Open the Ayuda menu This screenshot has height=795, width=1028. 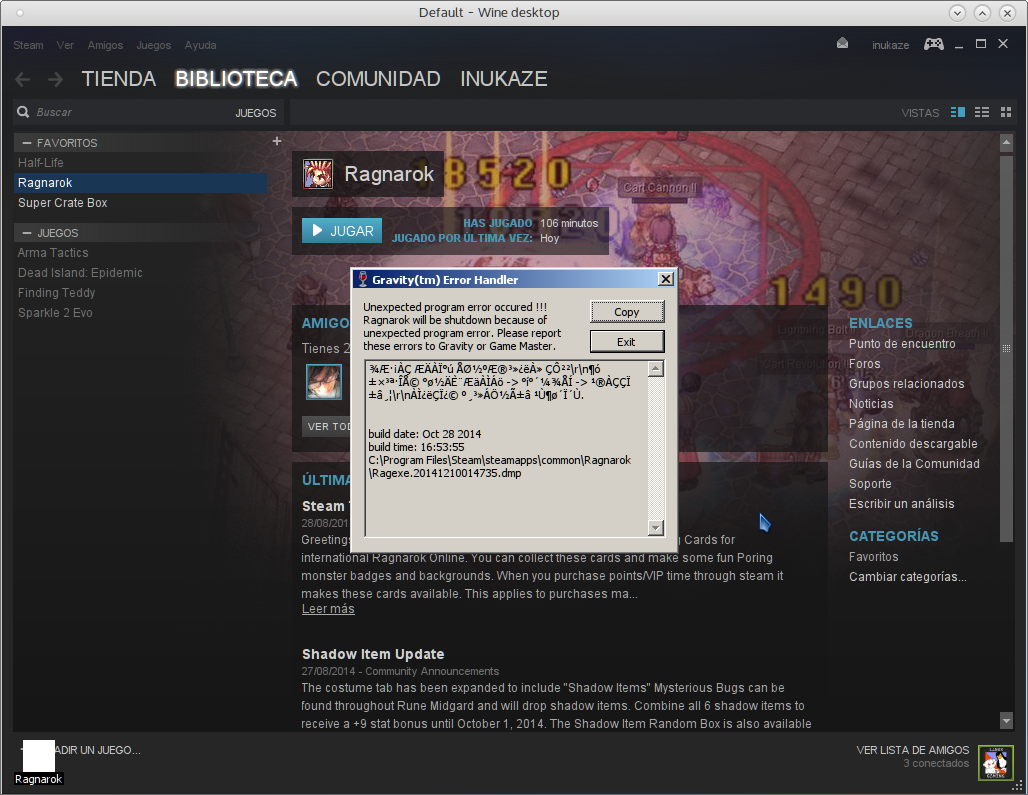(200, 45)
